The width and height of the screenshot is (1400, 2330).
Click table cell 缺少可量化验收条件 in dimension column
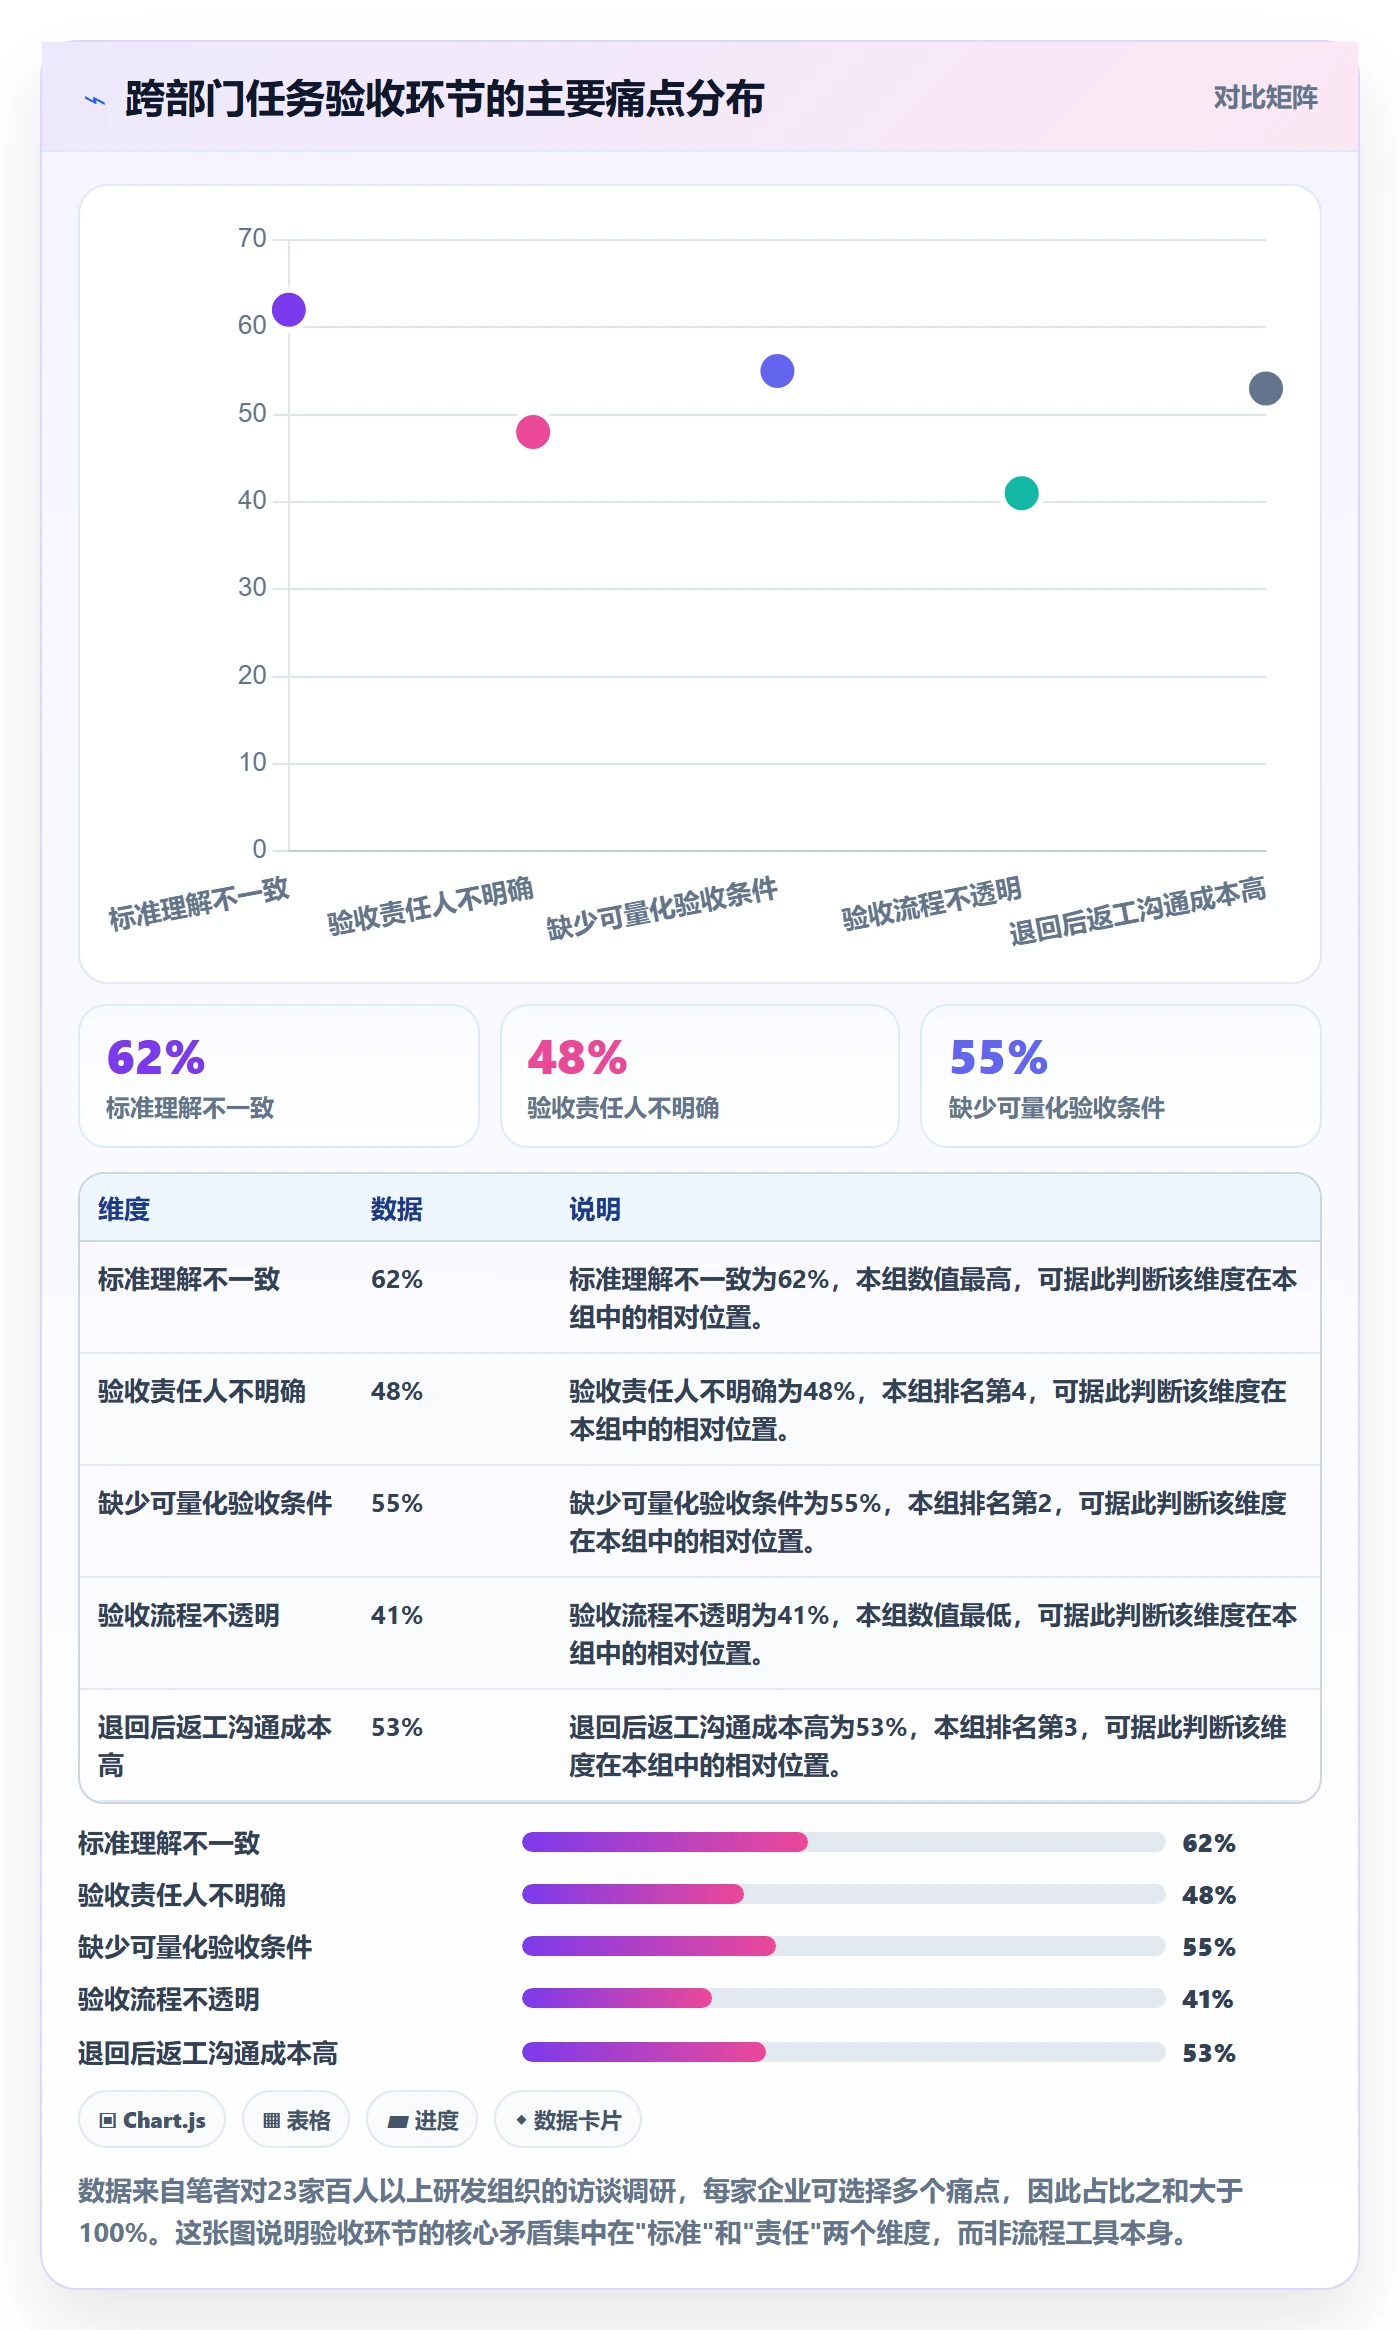point(215,1503)
